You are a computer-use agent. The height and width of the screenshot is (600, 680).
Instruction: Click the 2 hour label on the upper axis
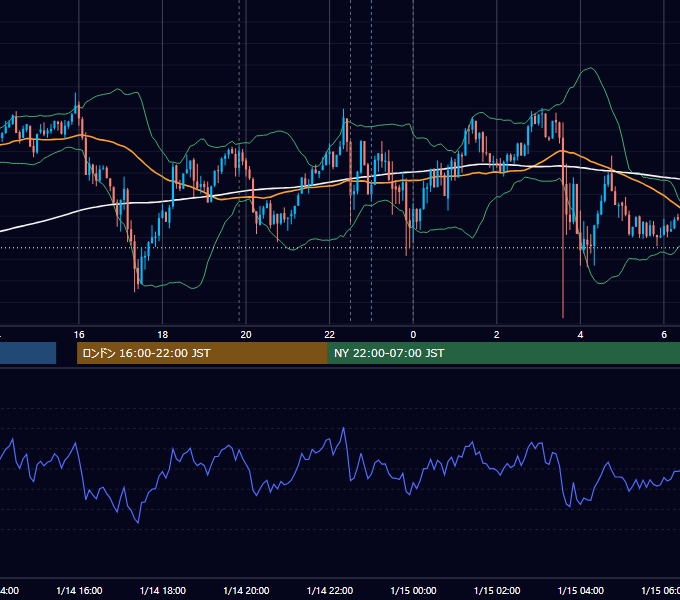497,335
